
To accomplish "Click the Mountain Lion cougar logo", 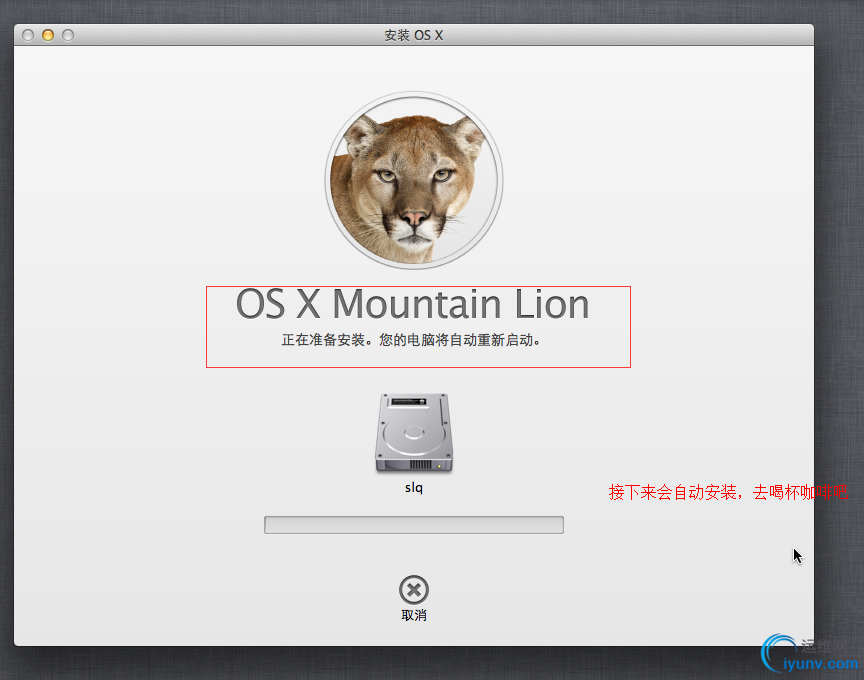I will (x=414, y=180).
